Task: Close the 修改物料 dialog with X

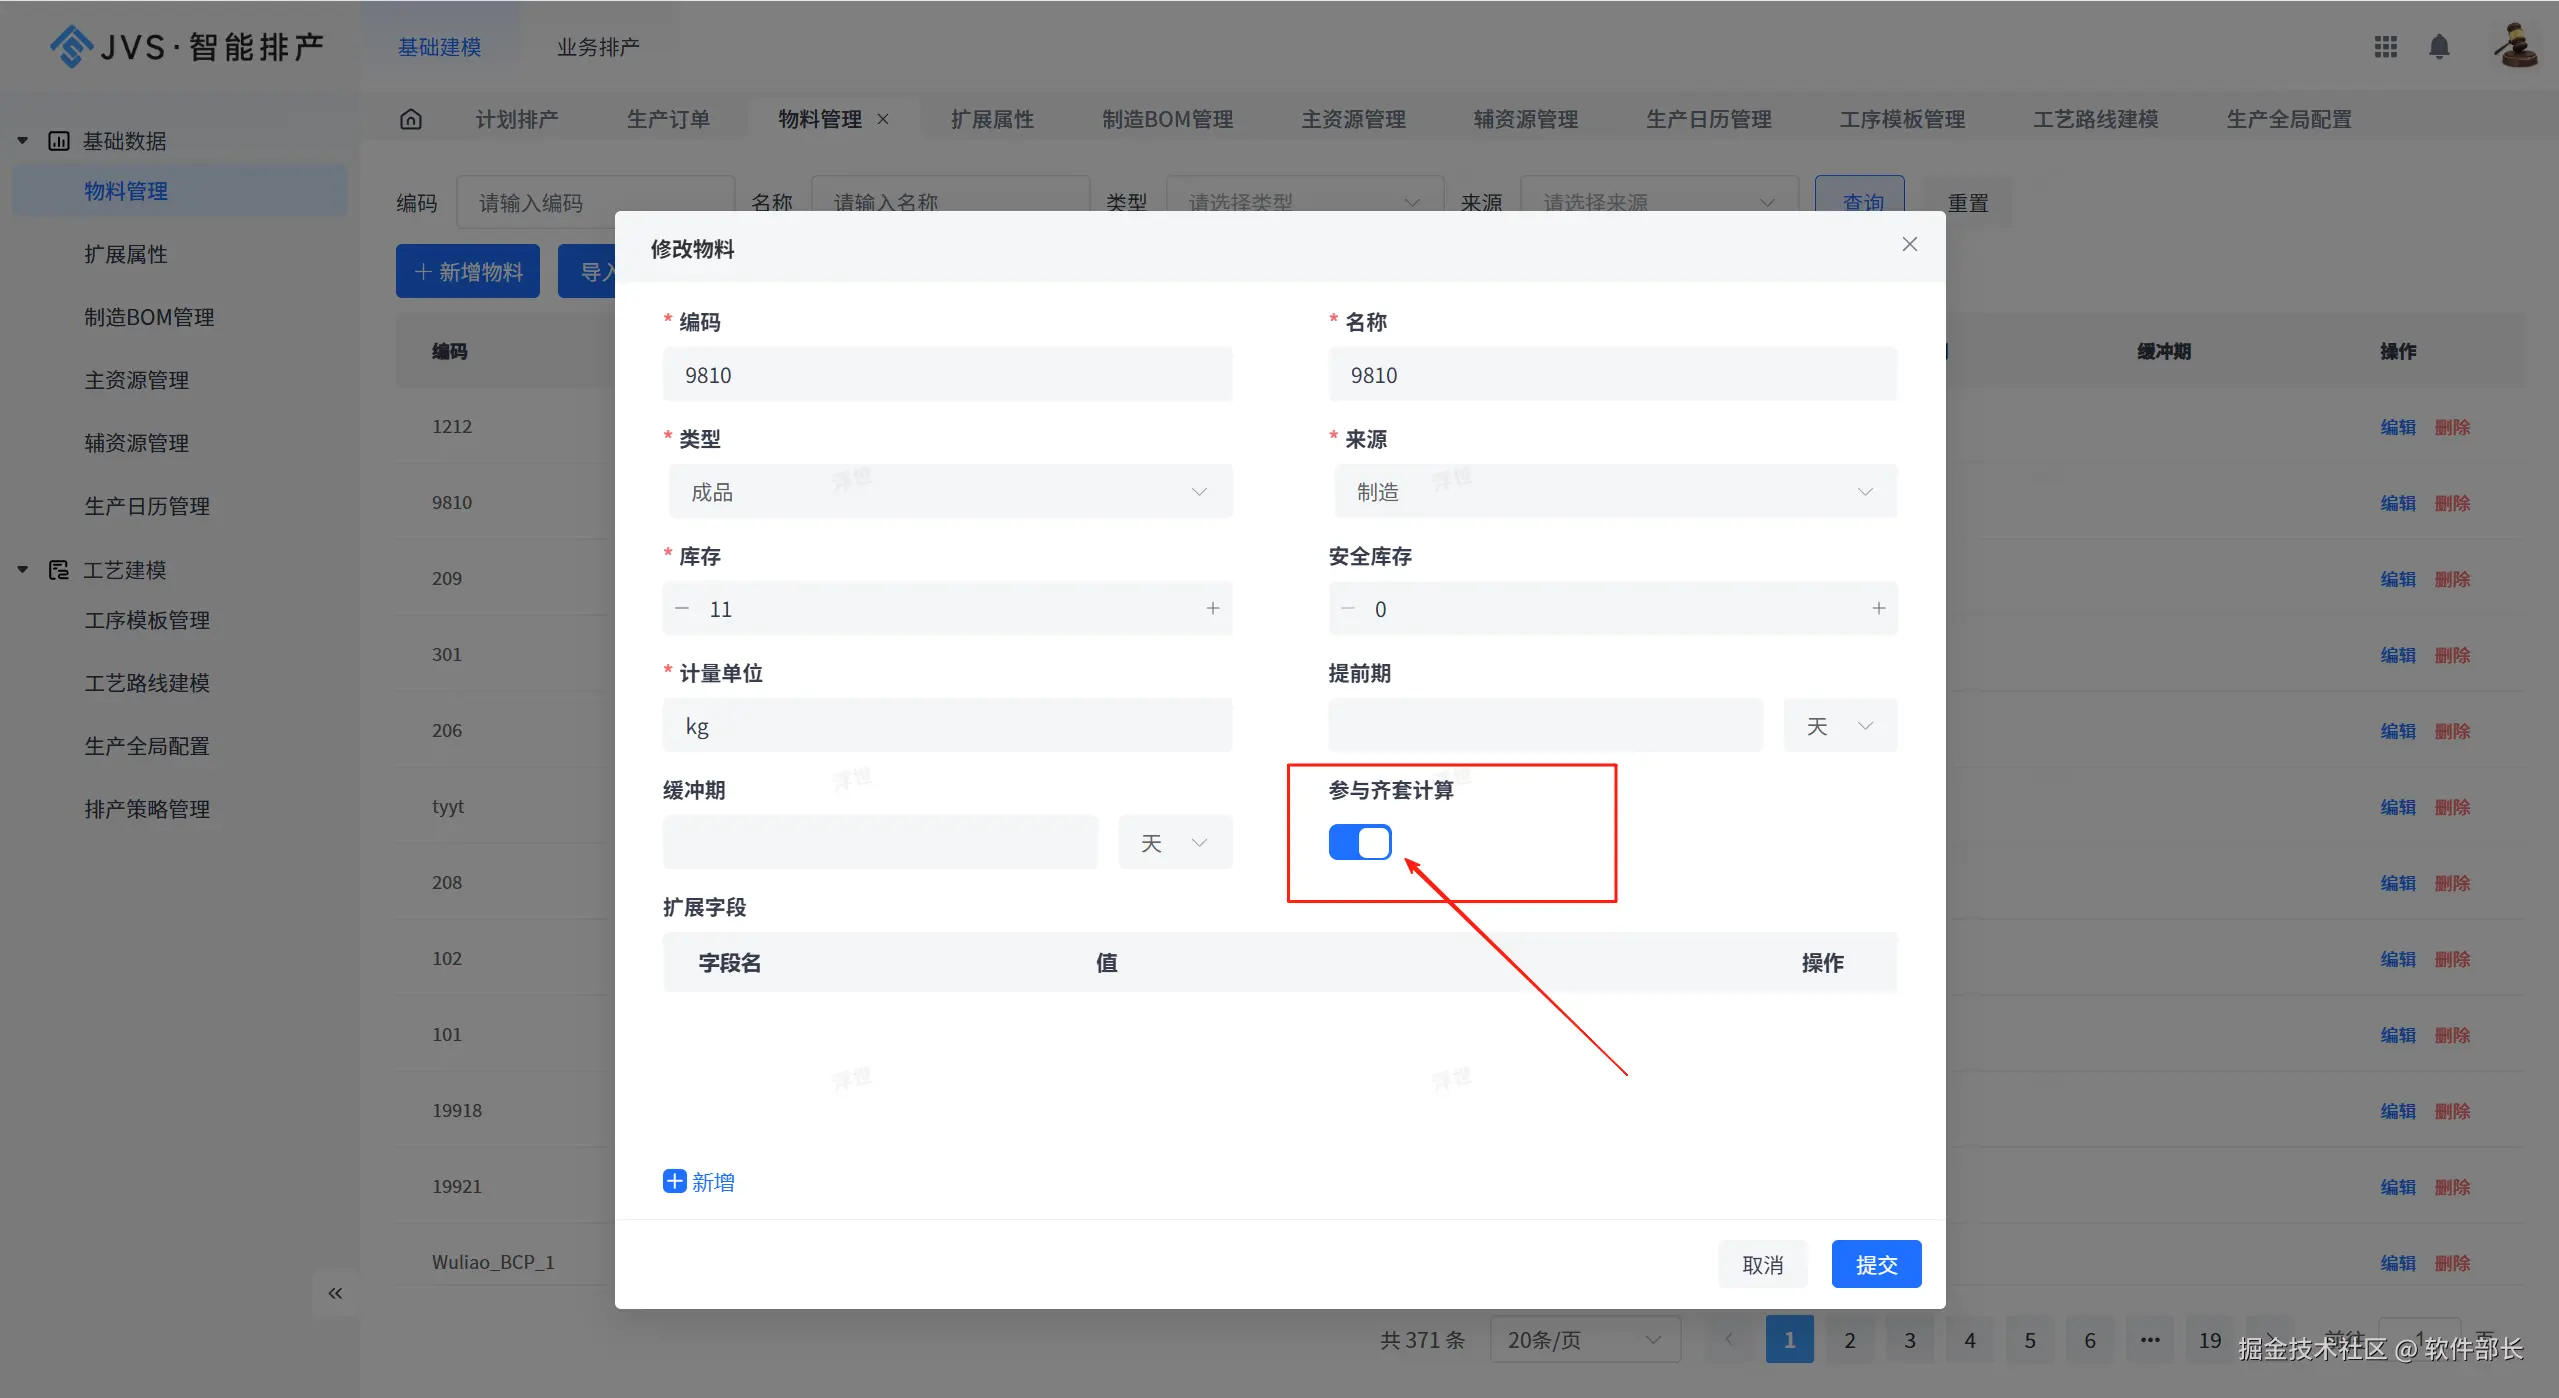Action: tap(1909, 245)
